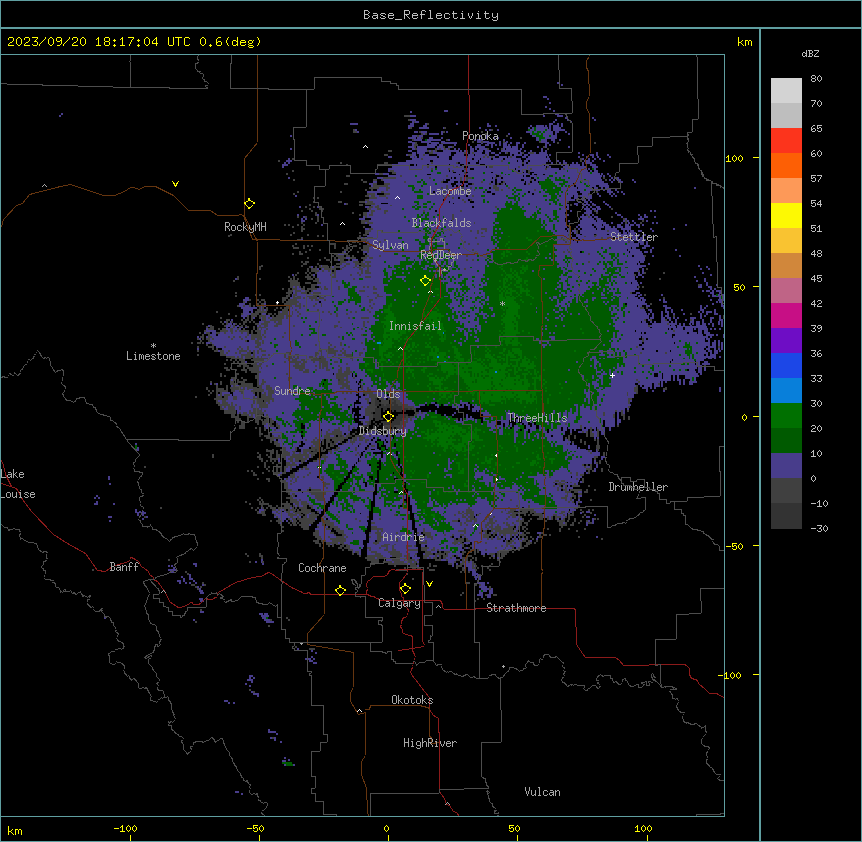Pick the lightest gray 70-80 dBZ swatch
Image resolution: width=862 pixels, height=842 pixels.
point(786,91)
